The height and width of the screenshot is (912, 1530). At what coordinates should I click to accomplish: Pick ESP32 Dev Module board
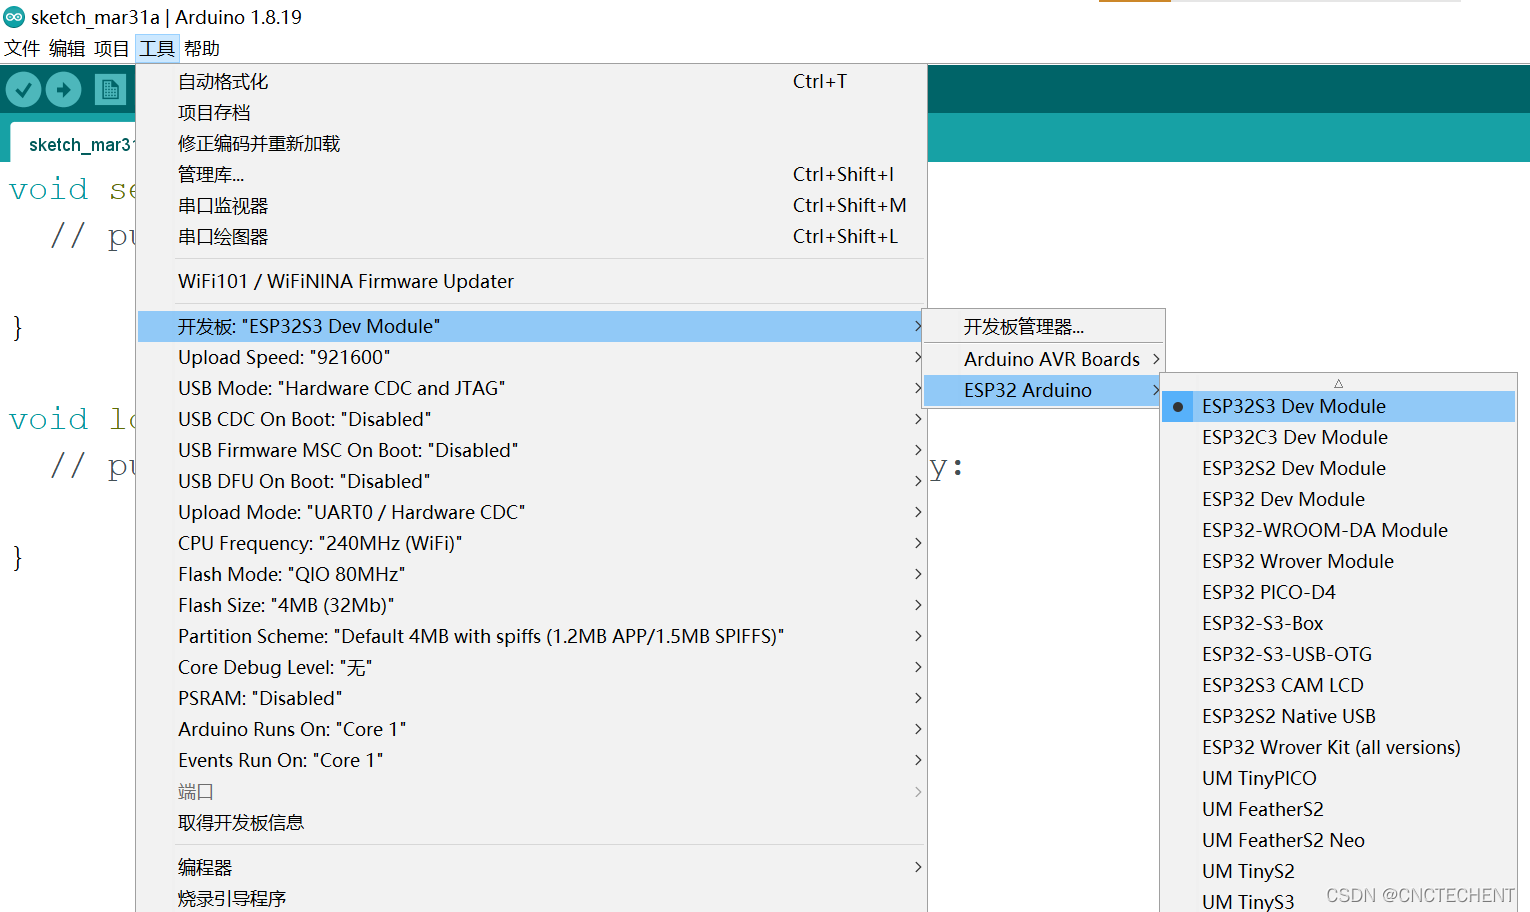point(1338,499)
